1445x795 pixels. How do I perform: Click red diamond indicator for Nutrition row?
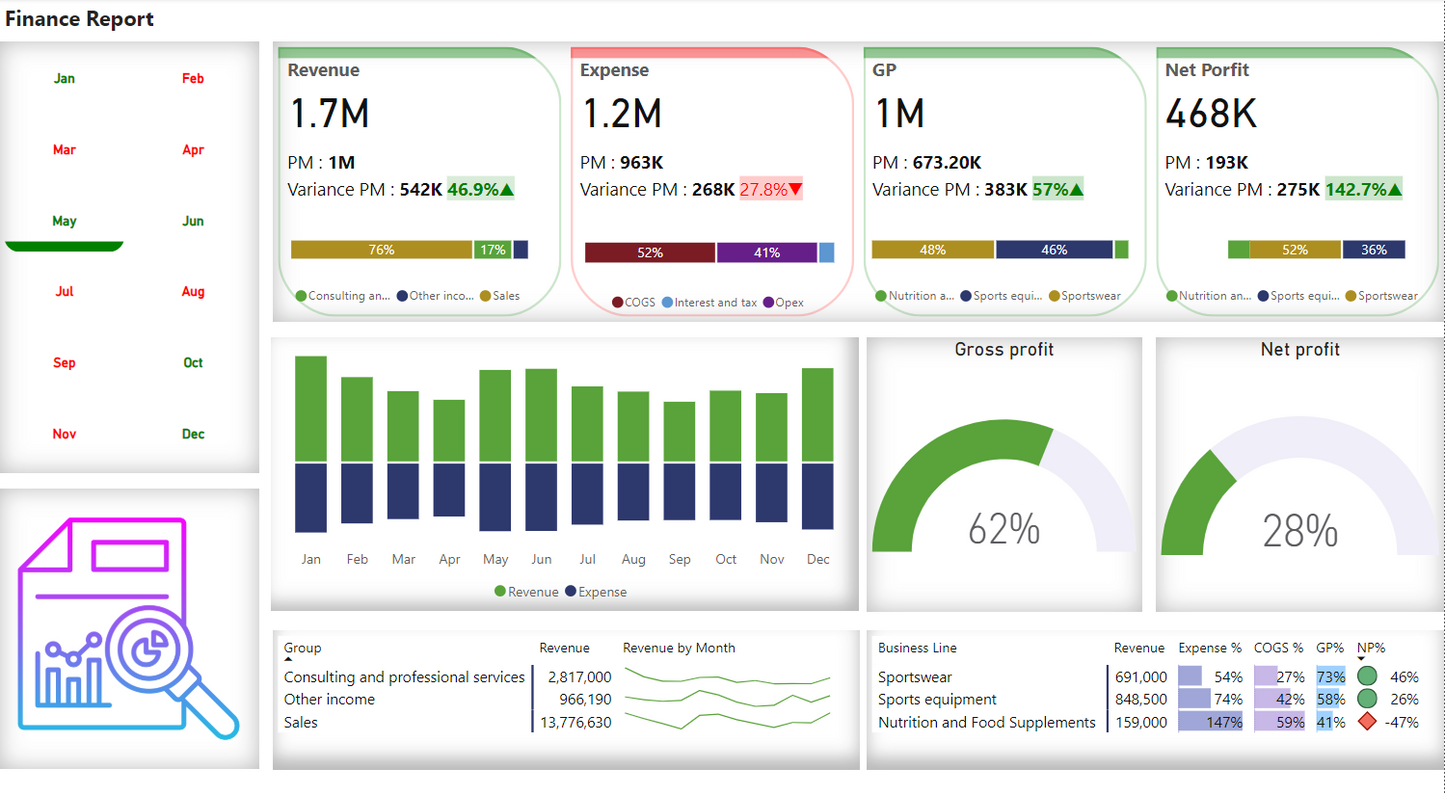[x=1367, y=722]
